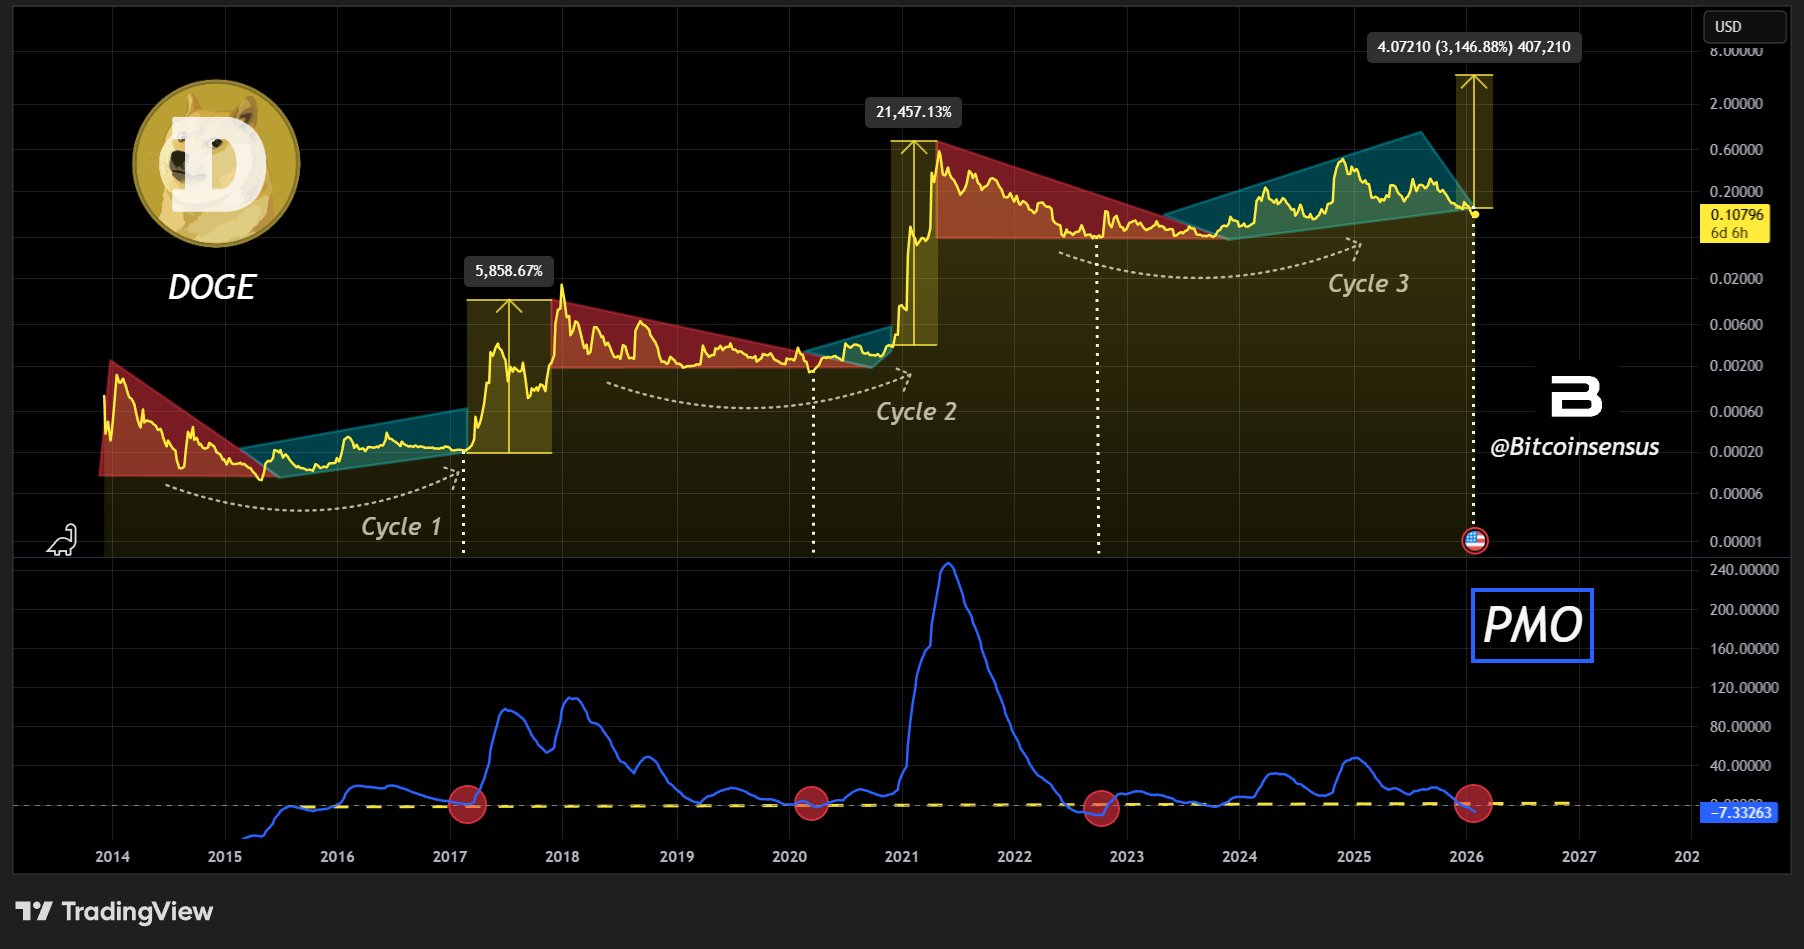Select the 21,457.13% measurement label
Screen dimensions: 1804x949
pos(914,112)
